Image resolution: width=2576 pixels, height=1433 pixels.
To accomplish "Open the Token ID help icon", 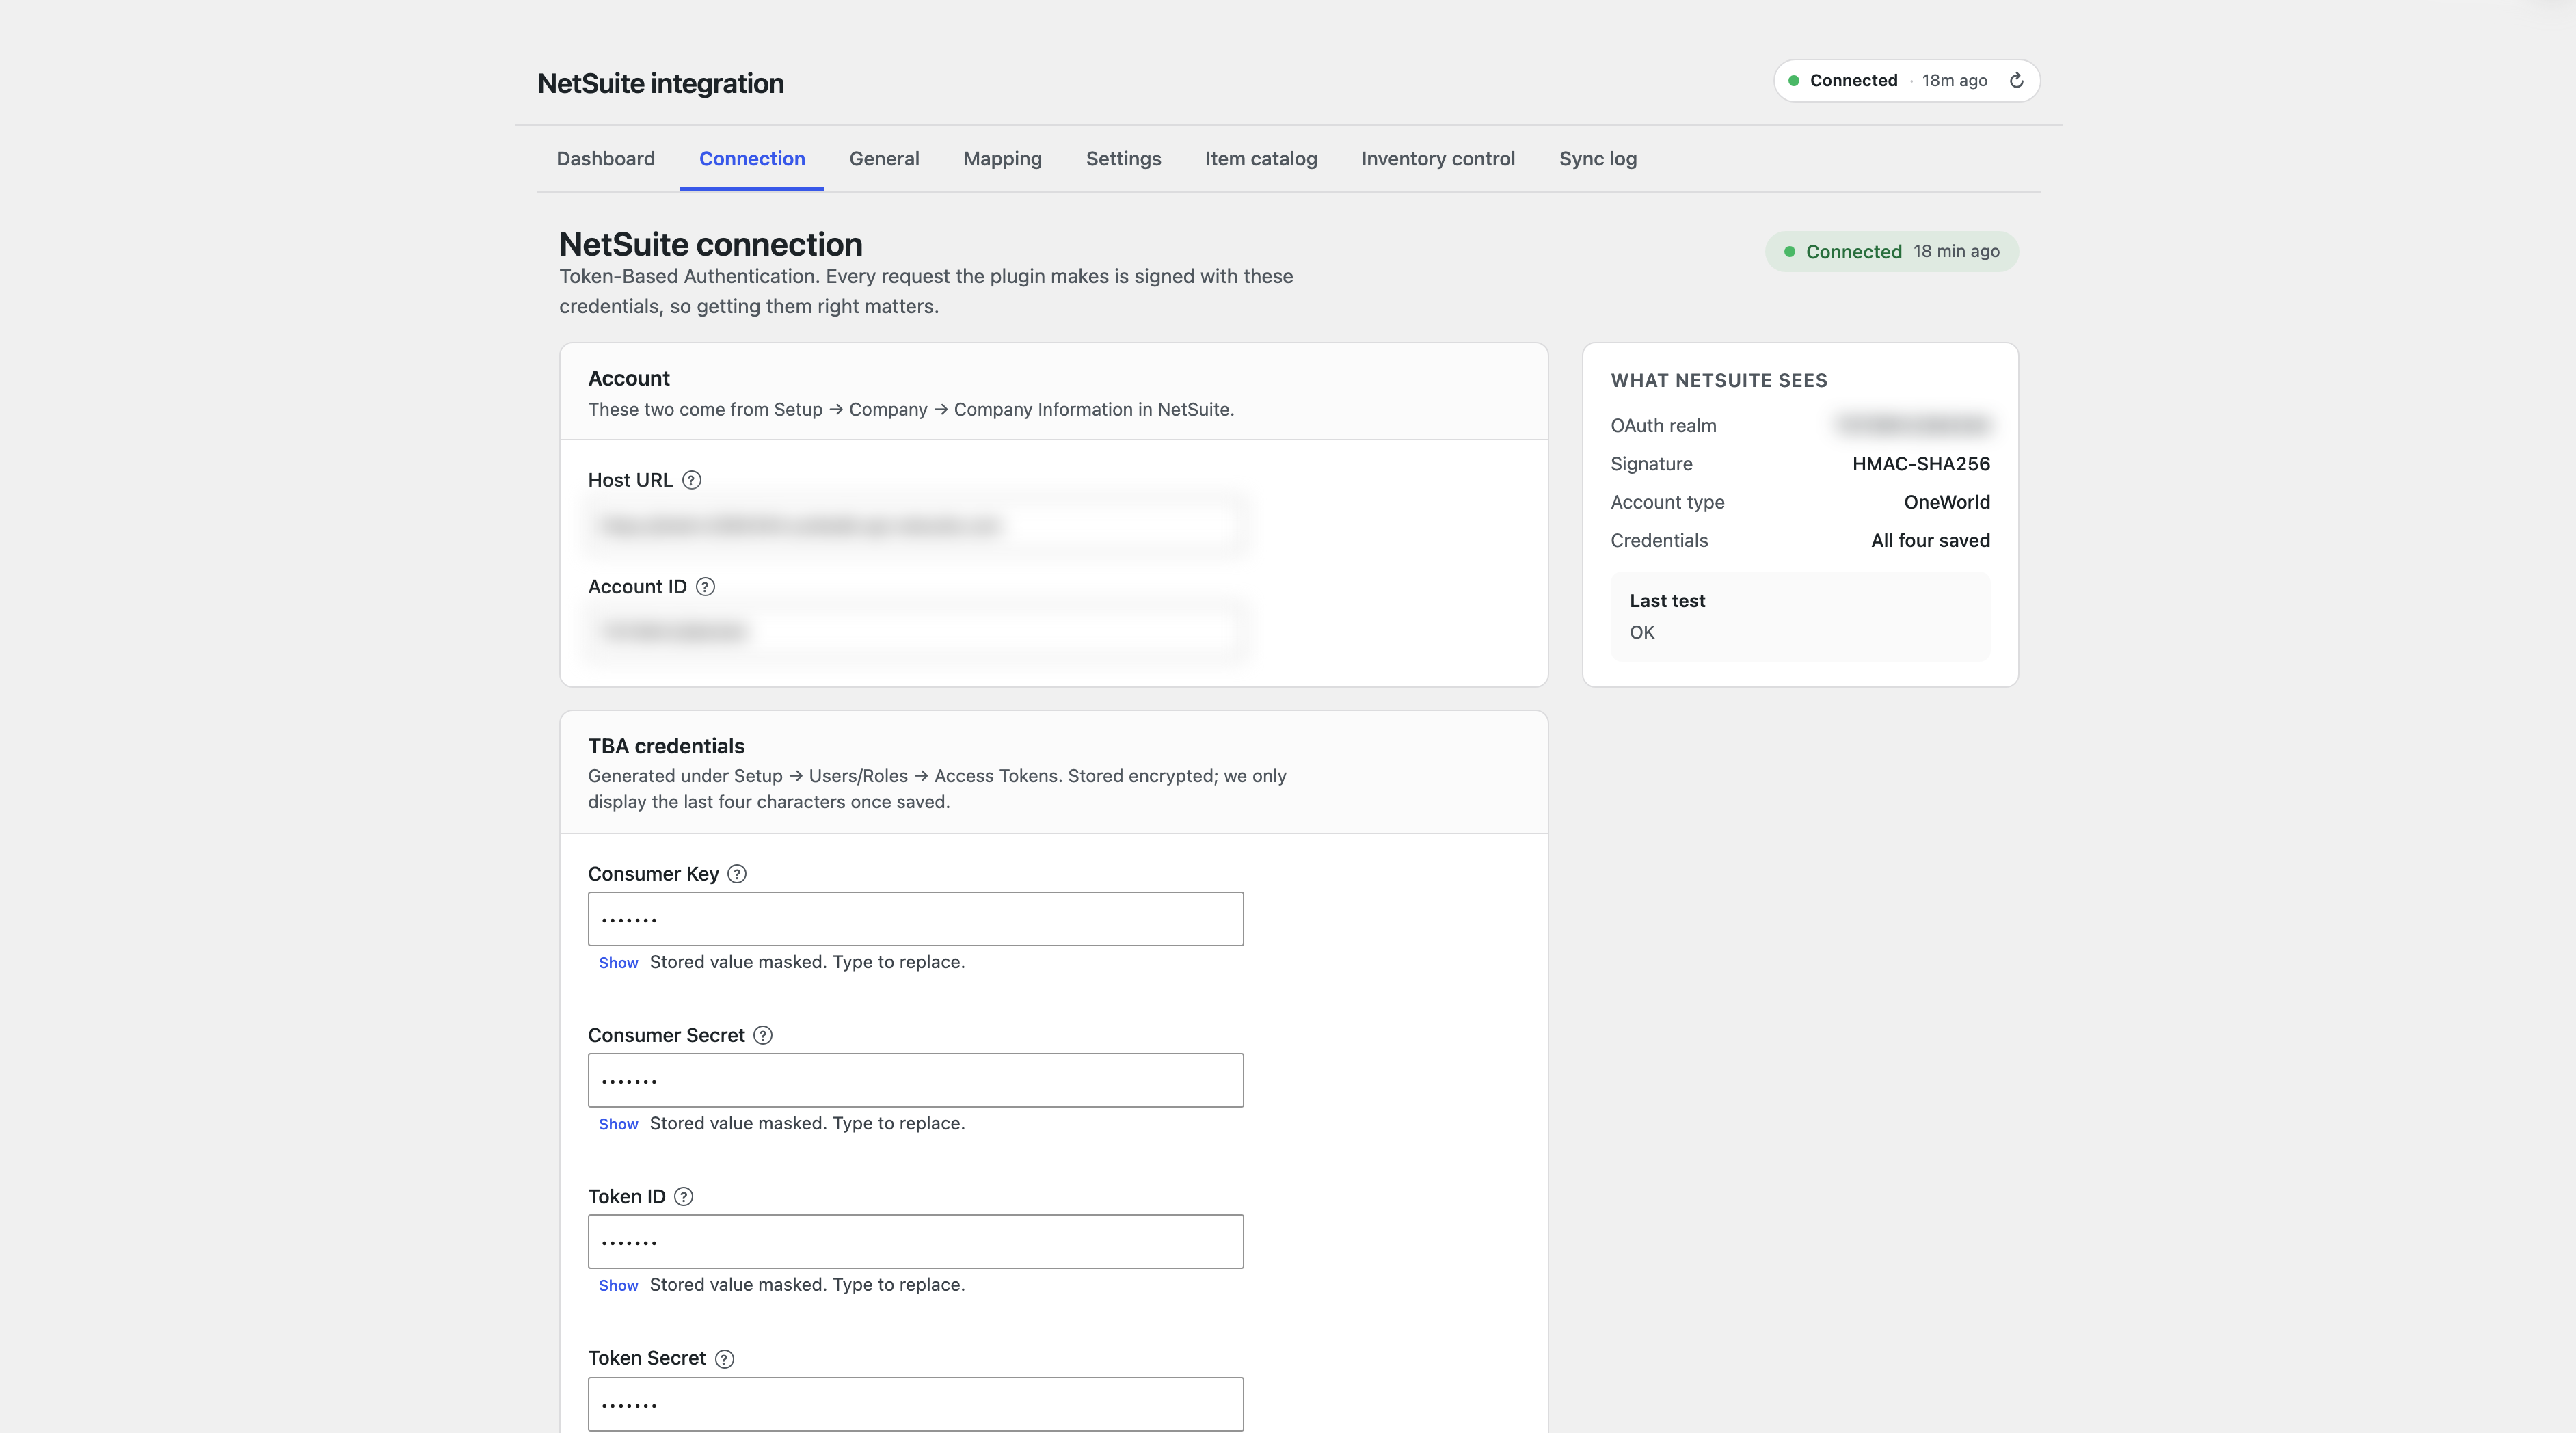I will 684,1197.
